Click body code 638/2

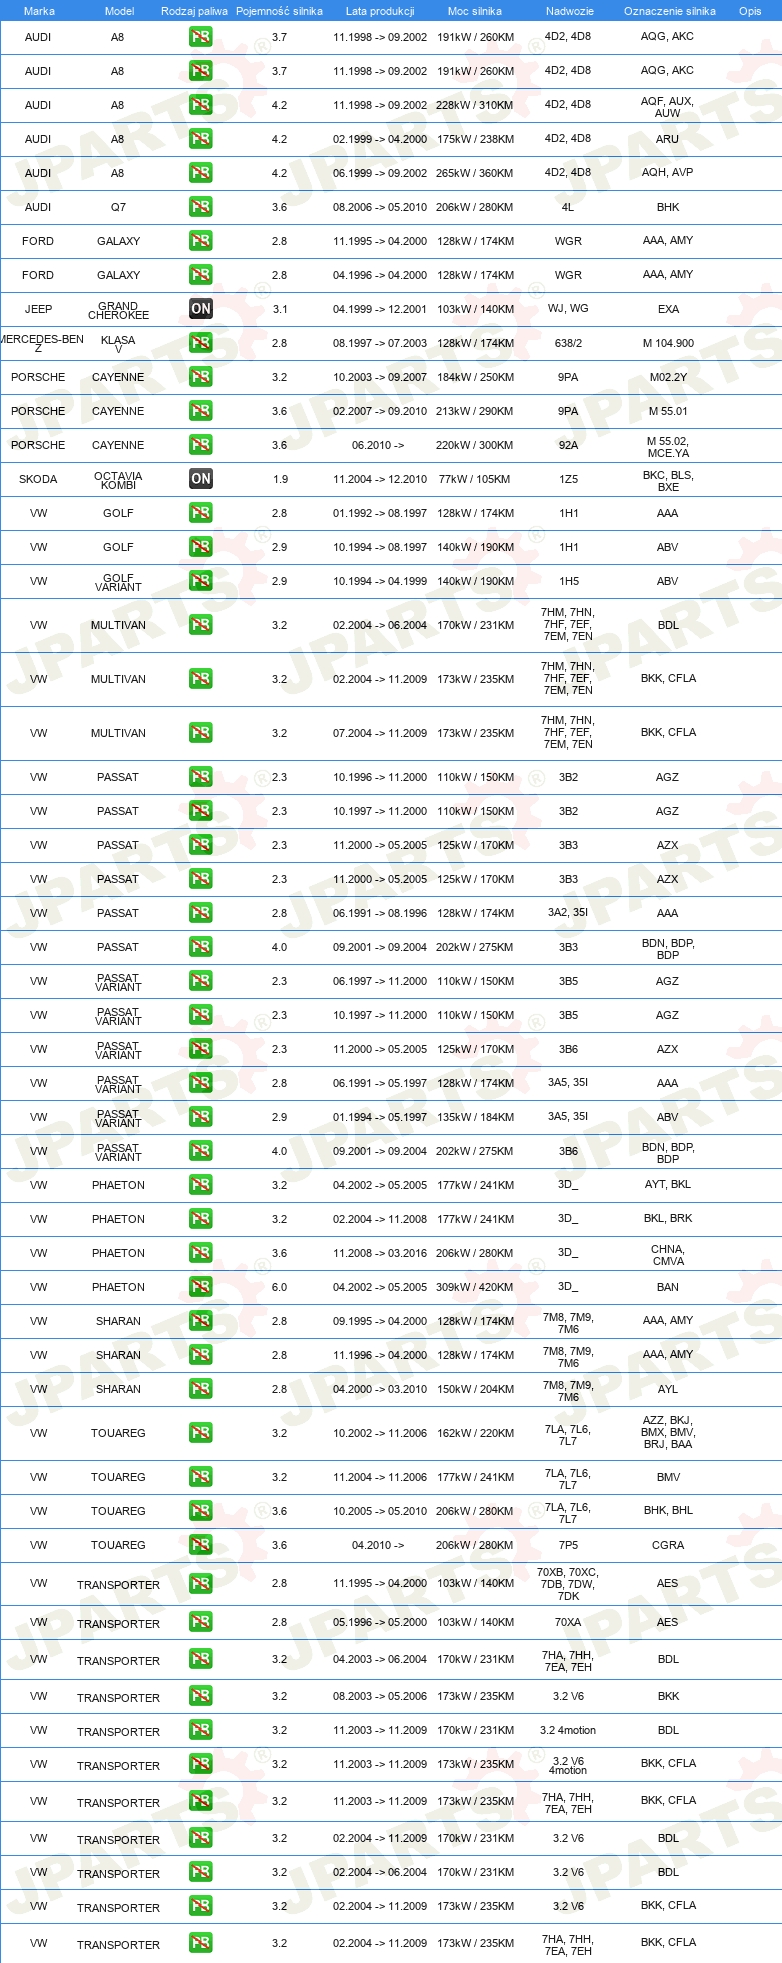click(x=568, y=343)
